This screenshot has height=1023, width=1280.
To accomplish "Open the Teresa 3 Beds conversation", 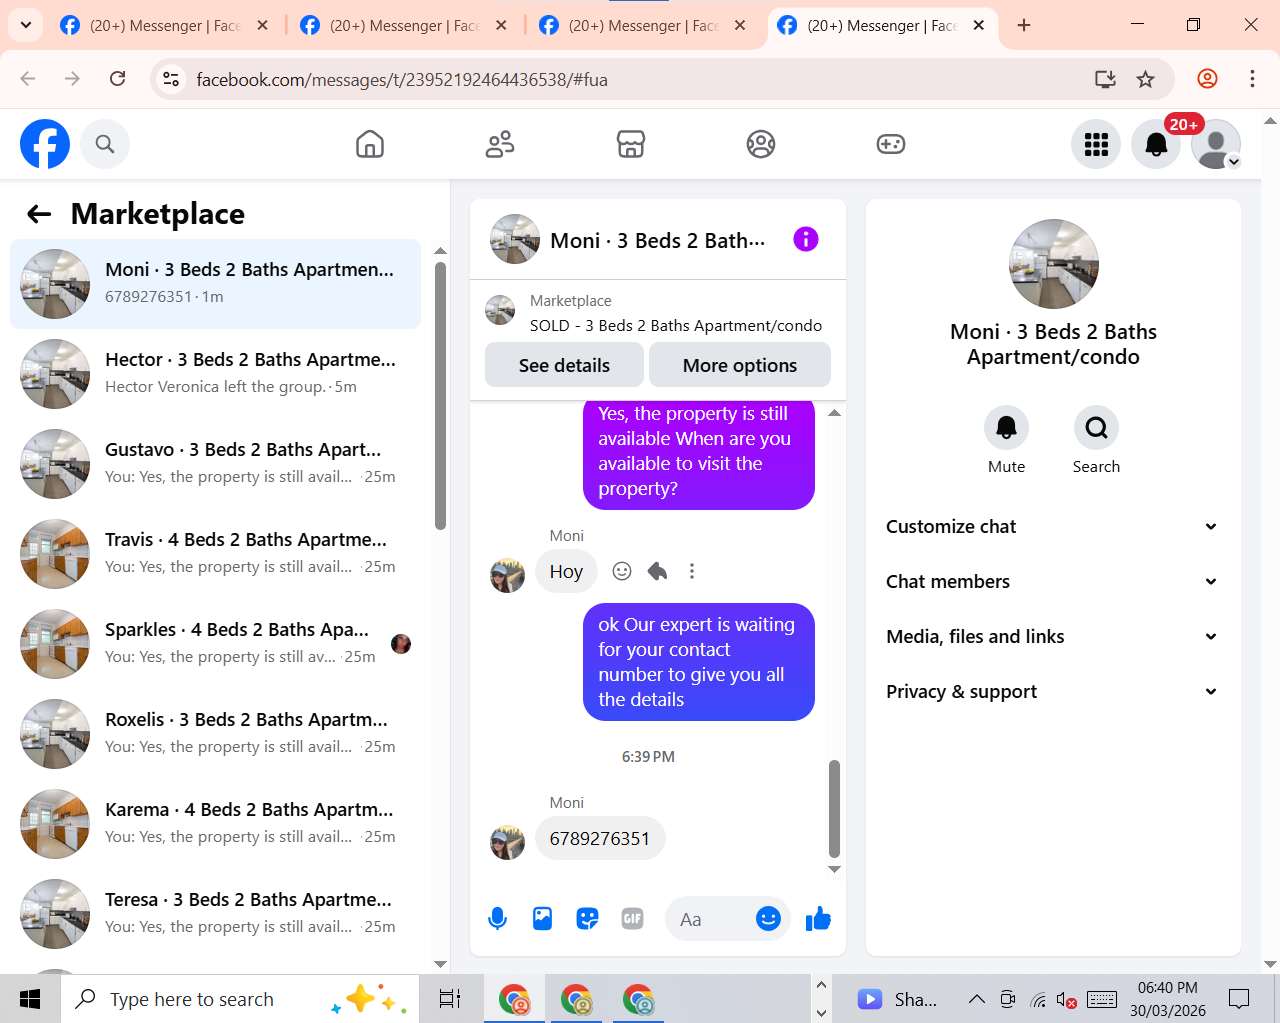I will [x=215, y=913].
